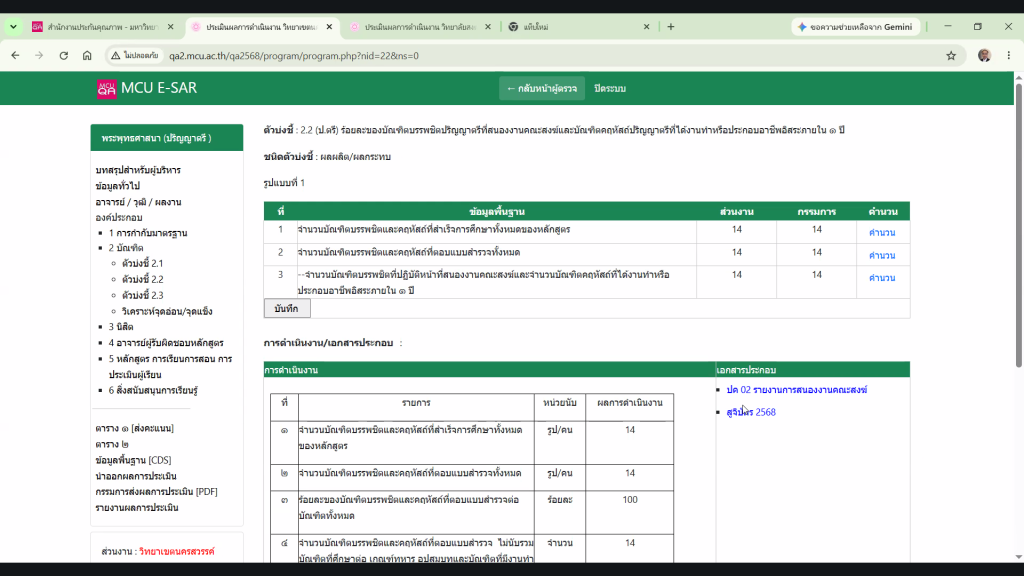Click พระพุทธศาสนา (ปริญญาตรี) sidebar header
This screenshot has width=1024, height=576.
point(167,138)
